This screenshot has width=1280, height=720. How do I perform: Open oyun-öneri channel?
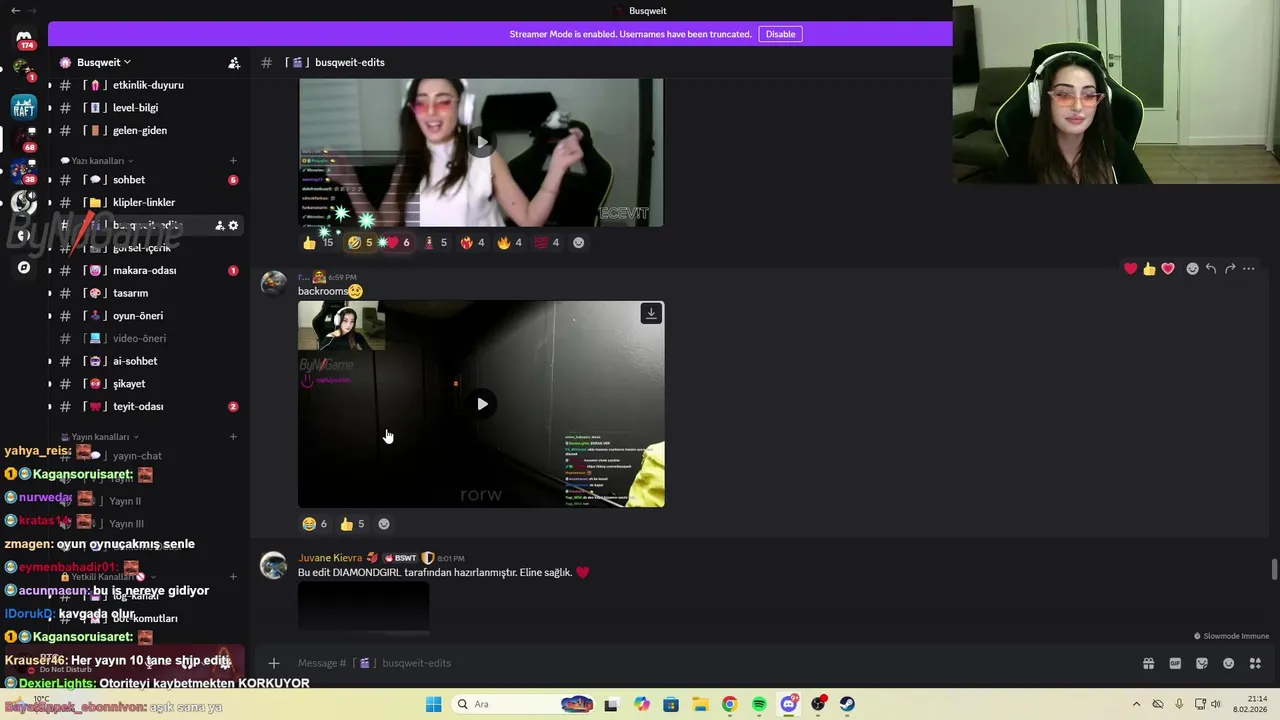(x=147, y=316)
